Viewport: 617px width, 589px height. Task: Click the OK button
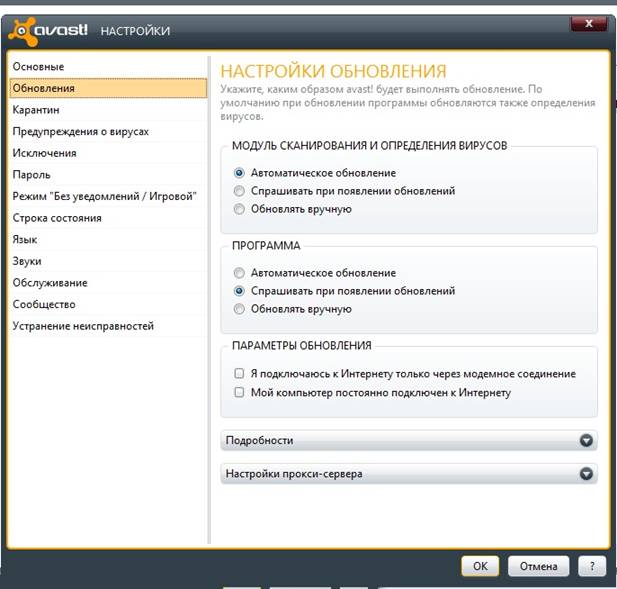480,566
